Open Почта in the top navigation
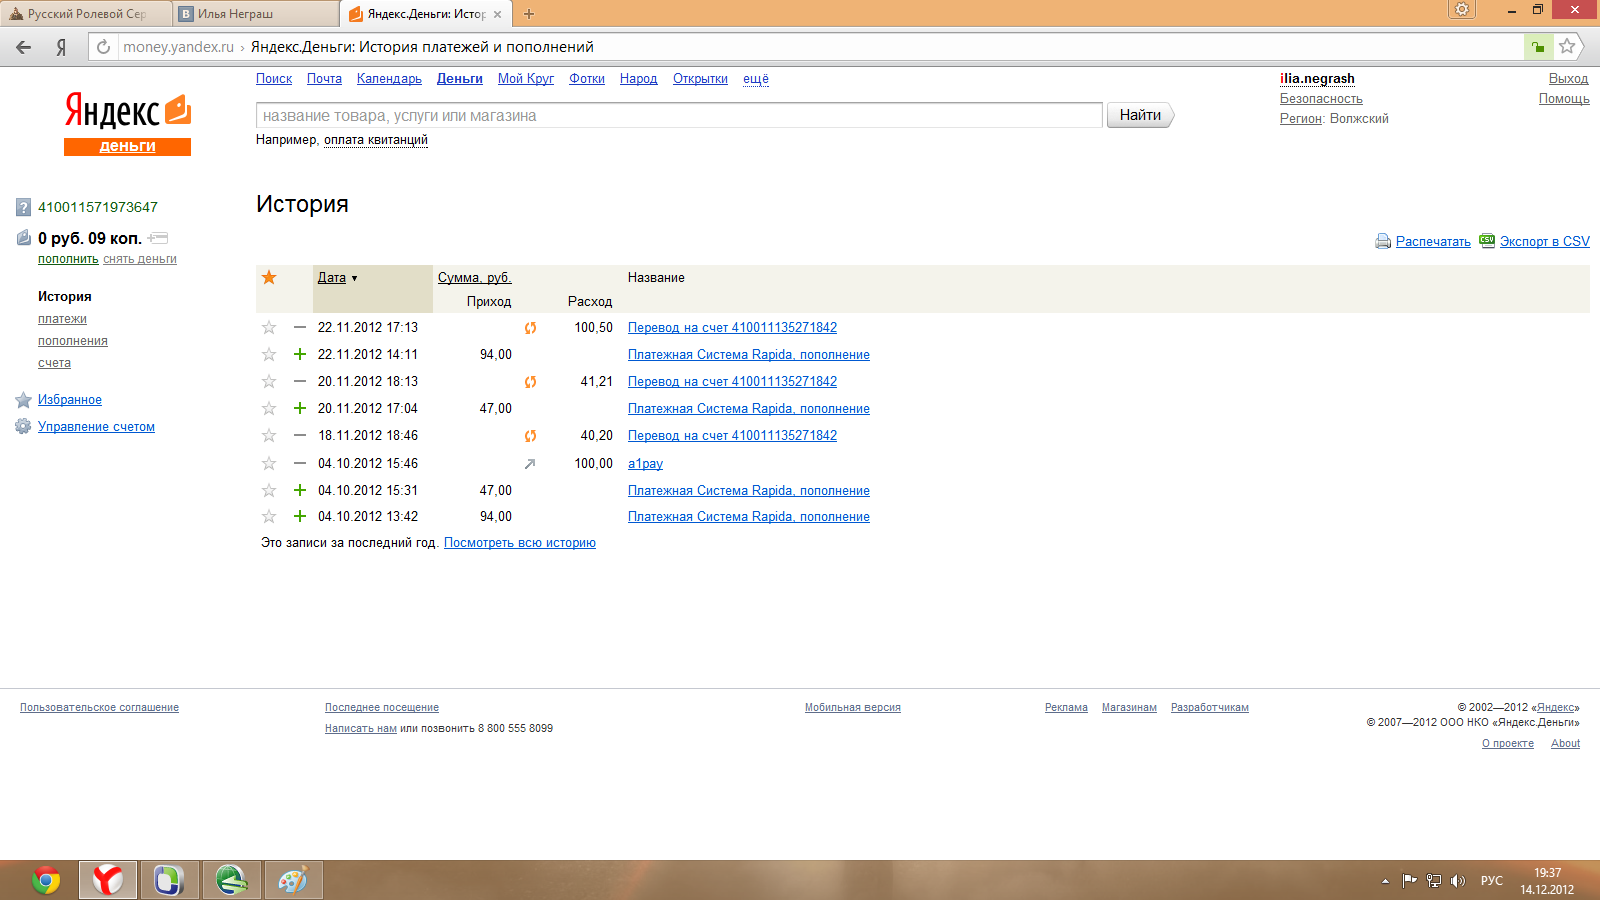Screen dimensions: 1600x900 click(x=324, y=78)
